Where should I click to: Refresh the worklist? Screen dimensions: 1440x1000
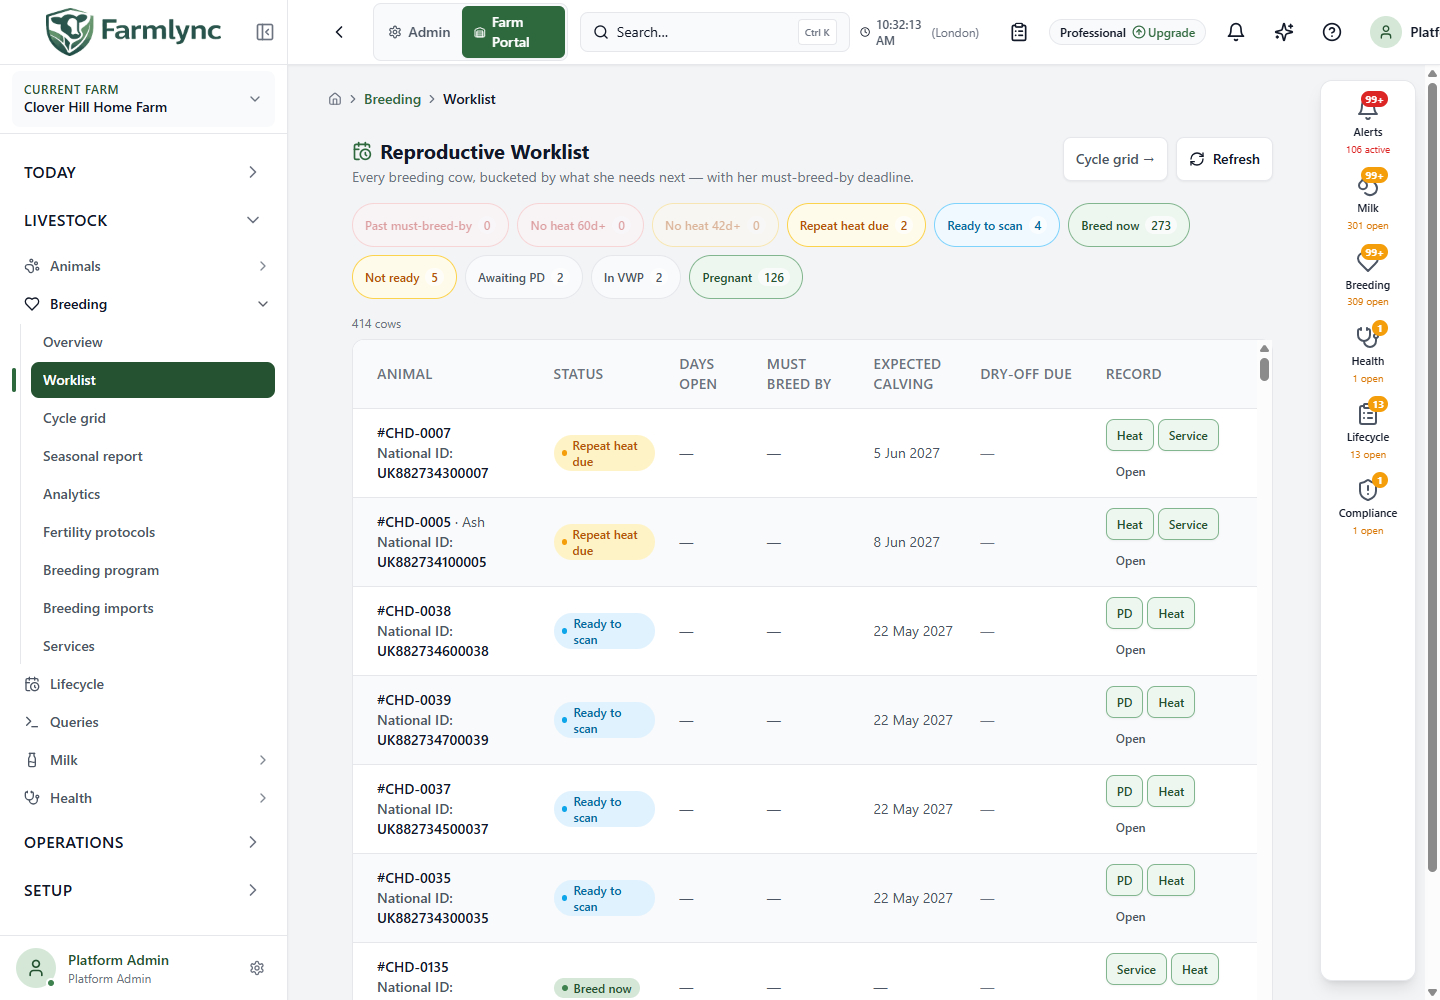[x=1224, y=159]
